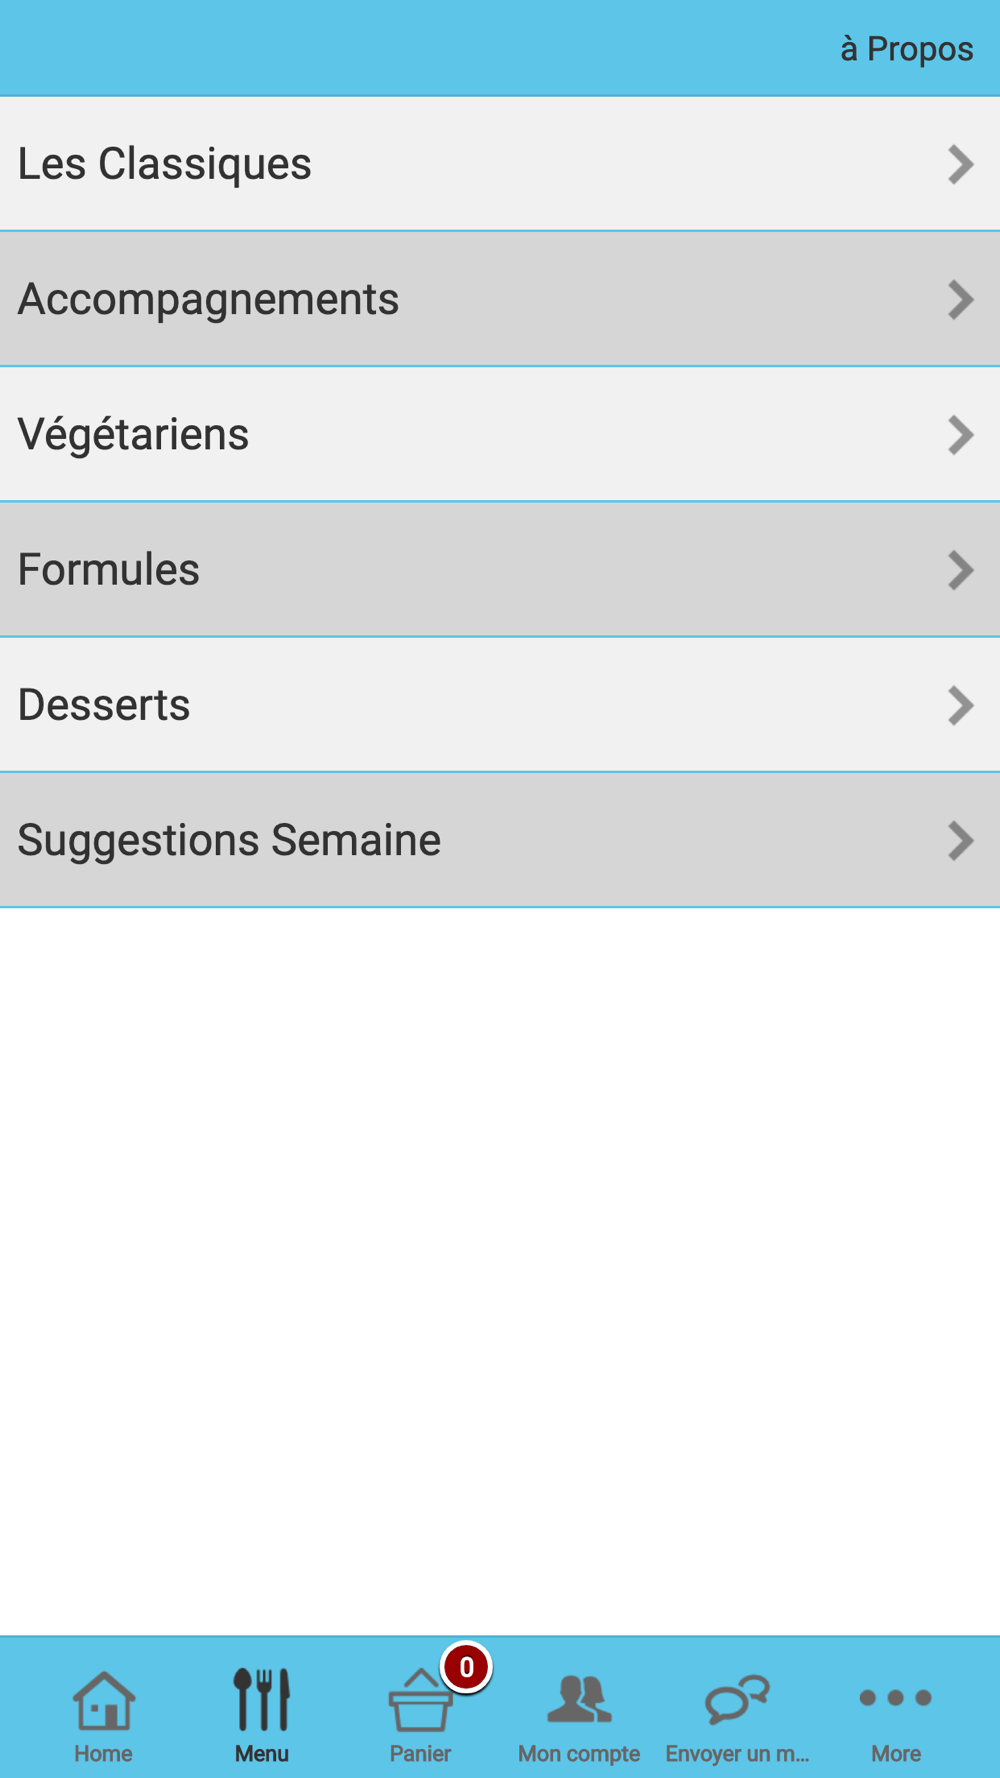Open the Panier basket icon
Viewport: 1000px width, 1778px height.
(420, 1700)
